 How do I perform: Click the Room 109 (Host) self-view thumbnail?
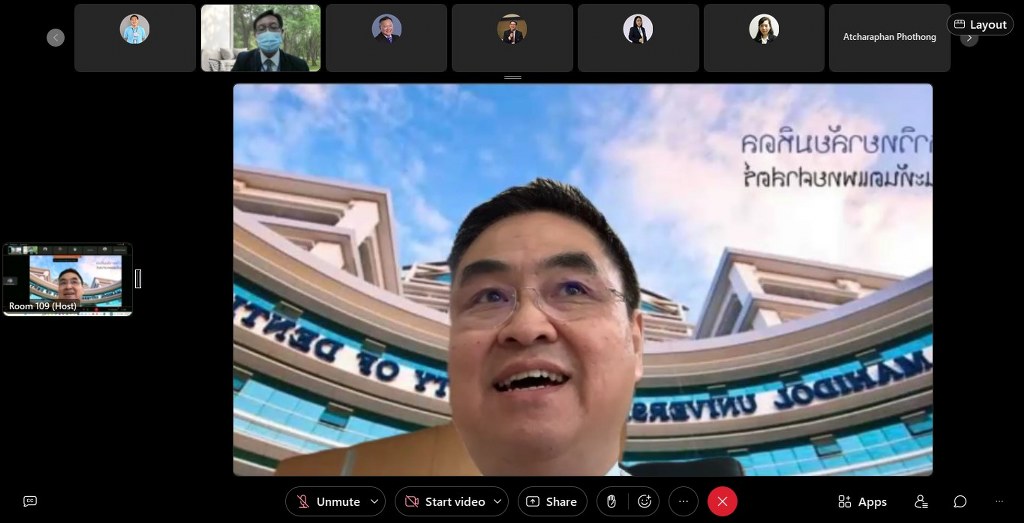coord(68,279)
